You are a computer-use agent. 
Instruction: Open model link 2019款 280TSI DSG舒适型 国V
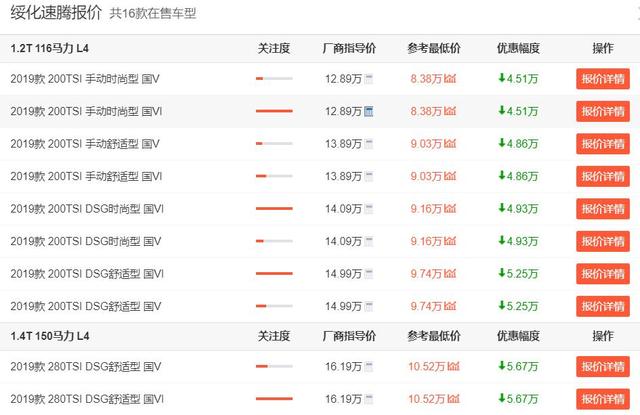(86, 366)
